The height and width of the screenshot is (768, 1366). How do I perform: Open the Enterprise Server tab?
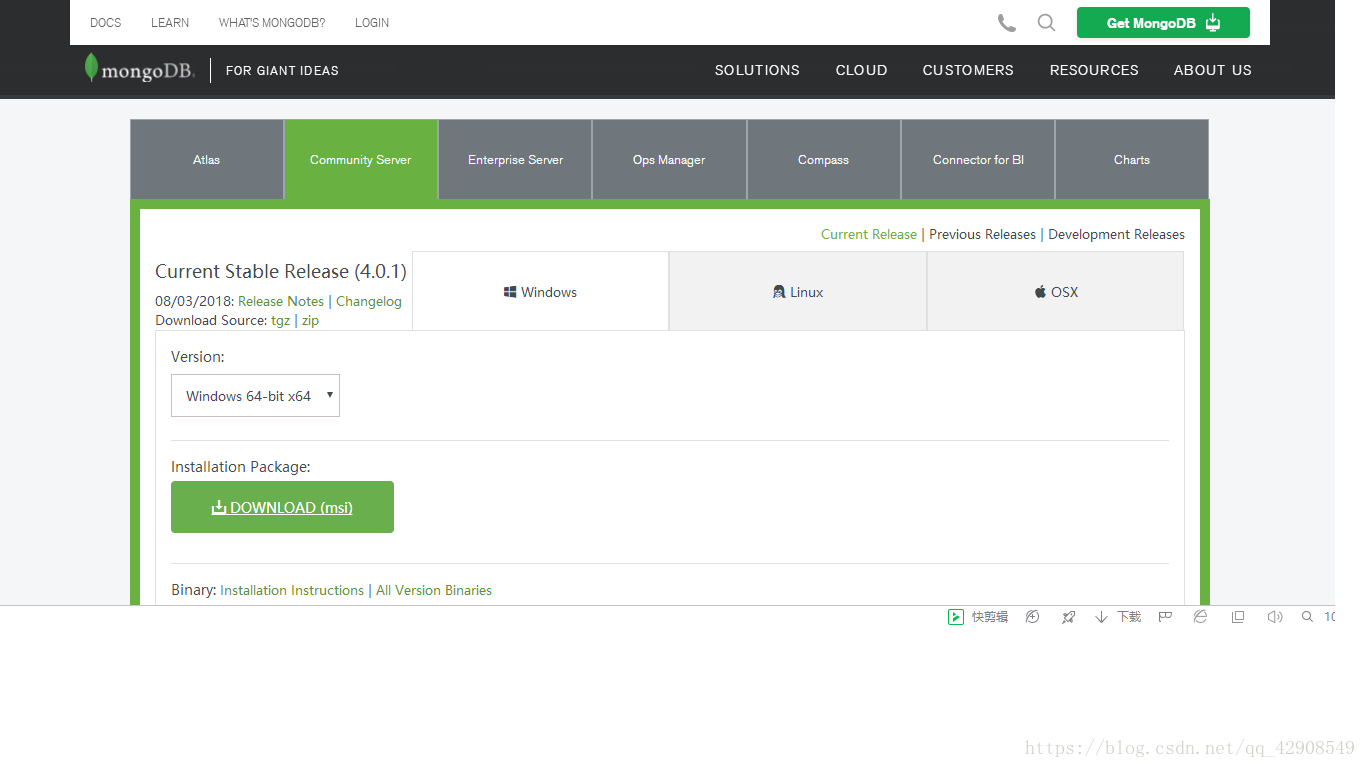(x=515, y=160)
